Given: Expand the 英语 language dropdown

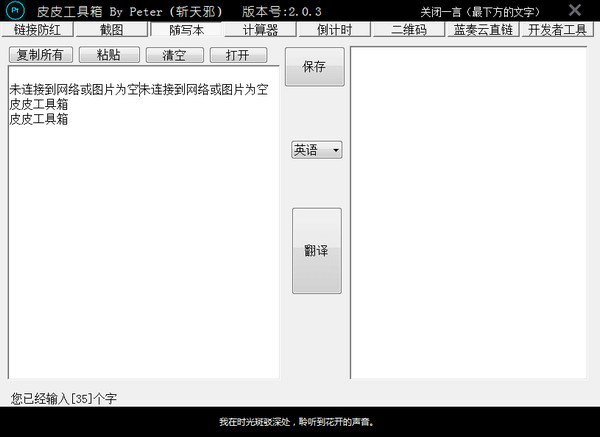Looking at the screenshot, I should 316,150.
